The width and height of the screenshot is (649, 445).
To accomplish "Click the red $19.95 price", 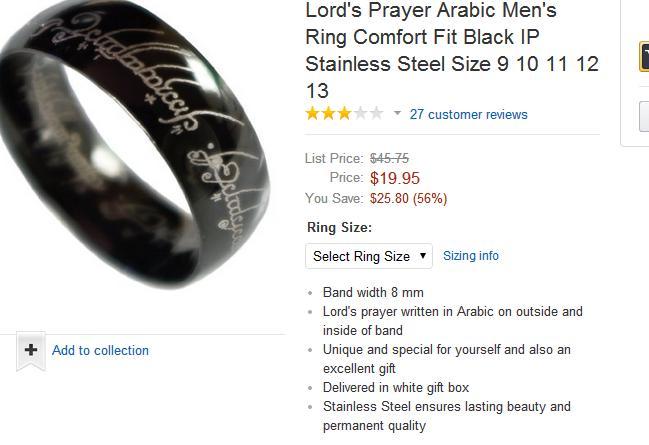I will click(x=395, y=178).
